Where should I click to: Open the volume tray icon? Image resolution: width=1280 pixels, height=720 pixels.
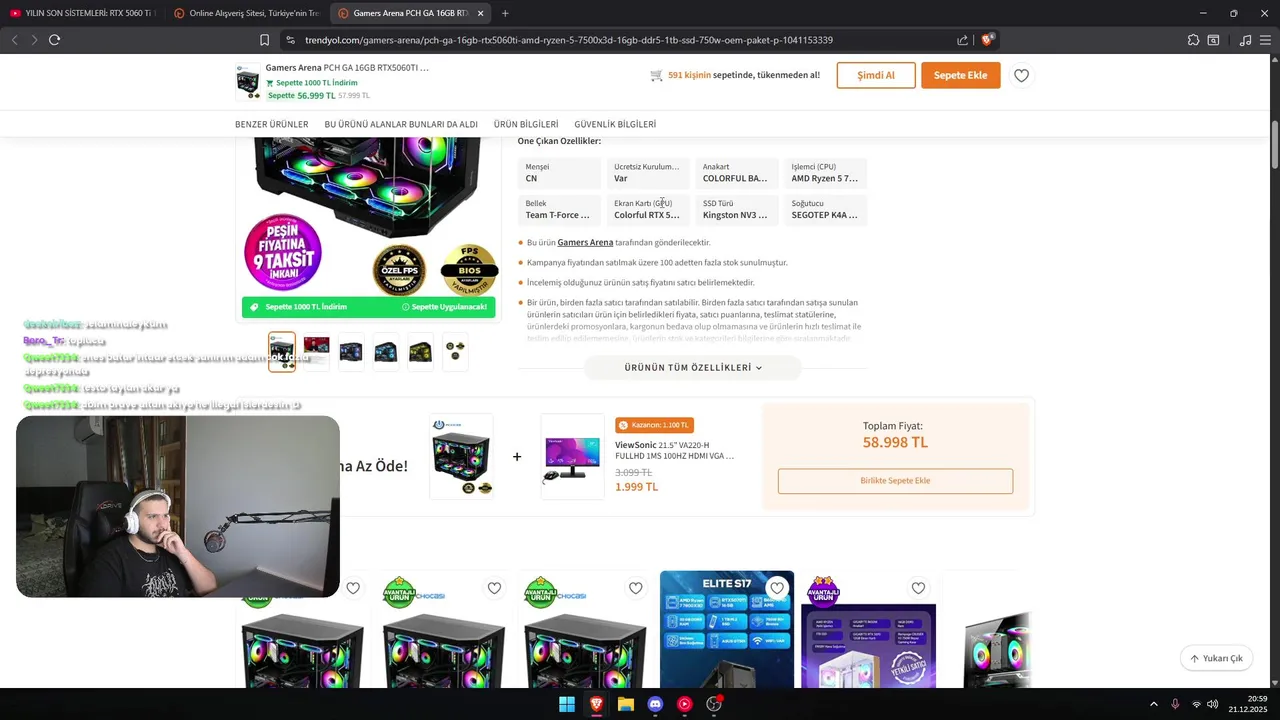(x=1213, y=704)
